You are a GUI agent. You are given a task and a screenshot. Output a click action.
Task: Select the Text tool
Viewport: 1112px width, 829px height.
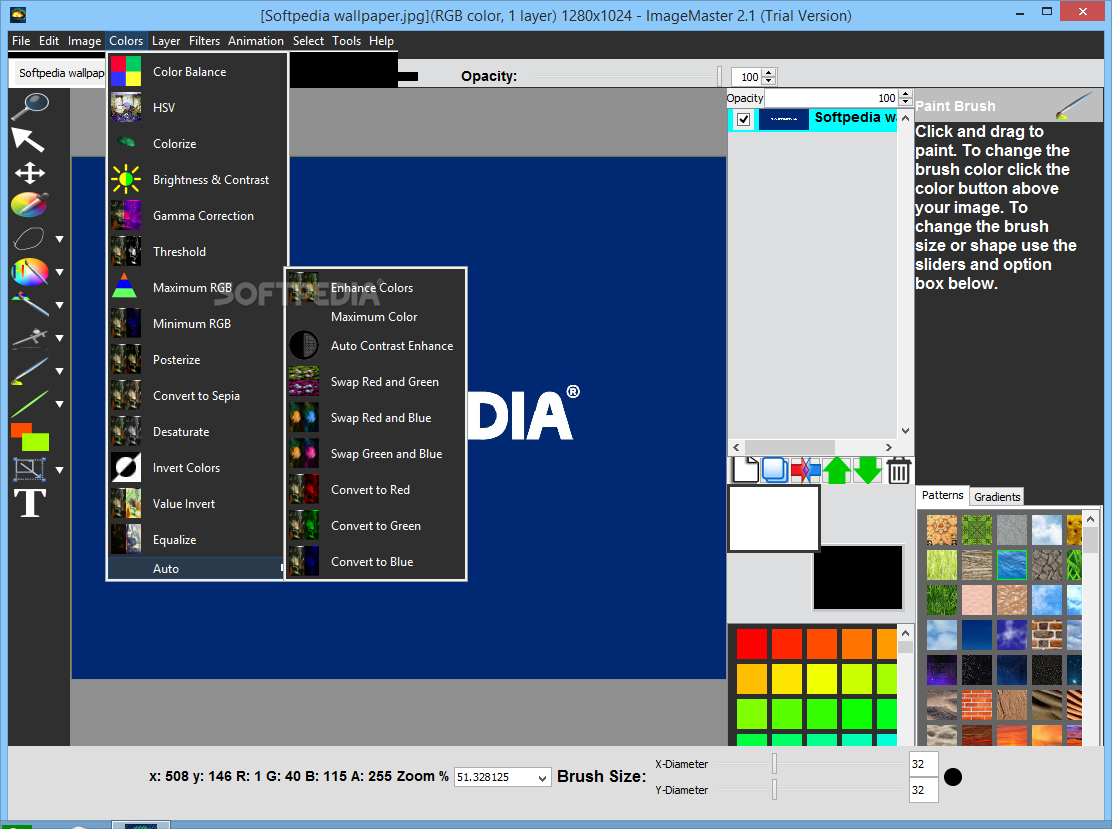pos(30,503)
